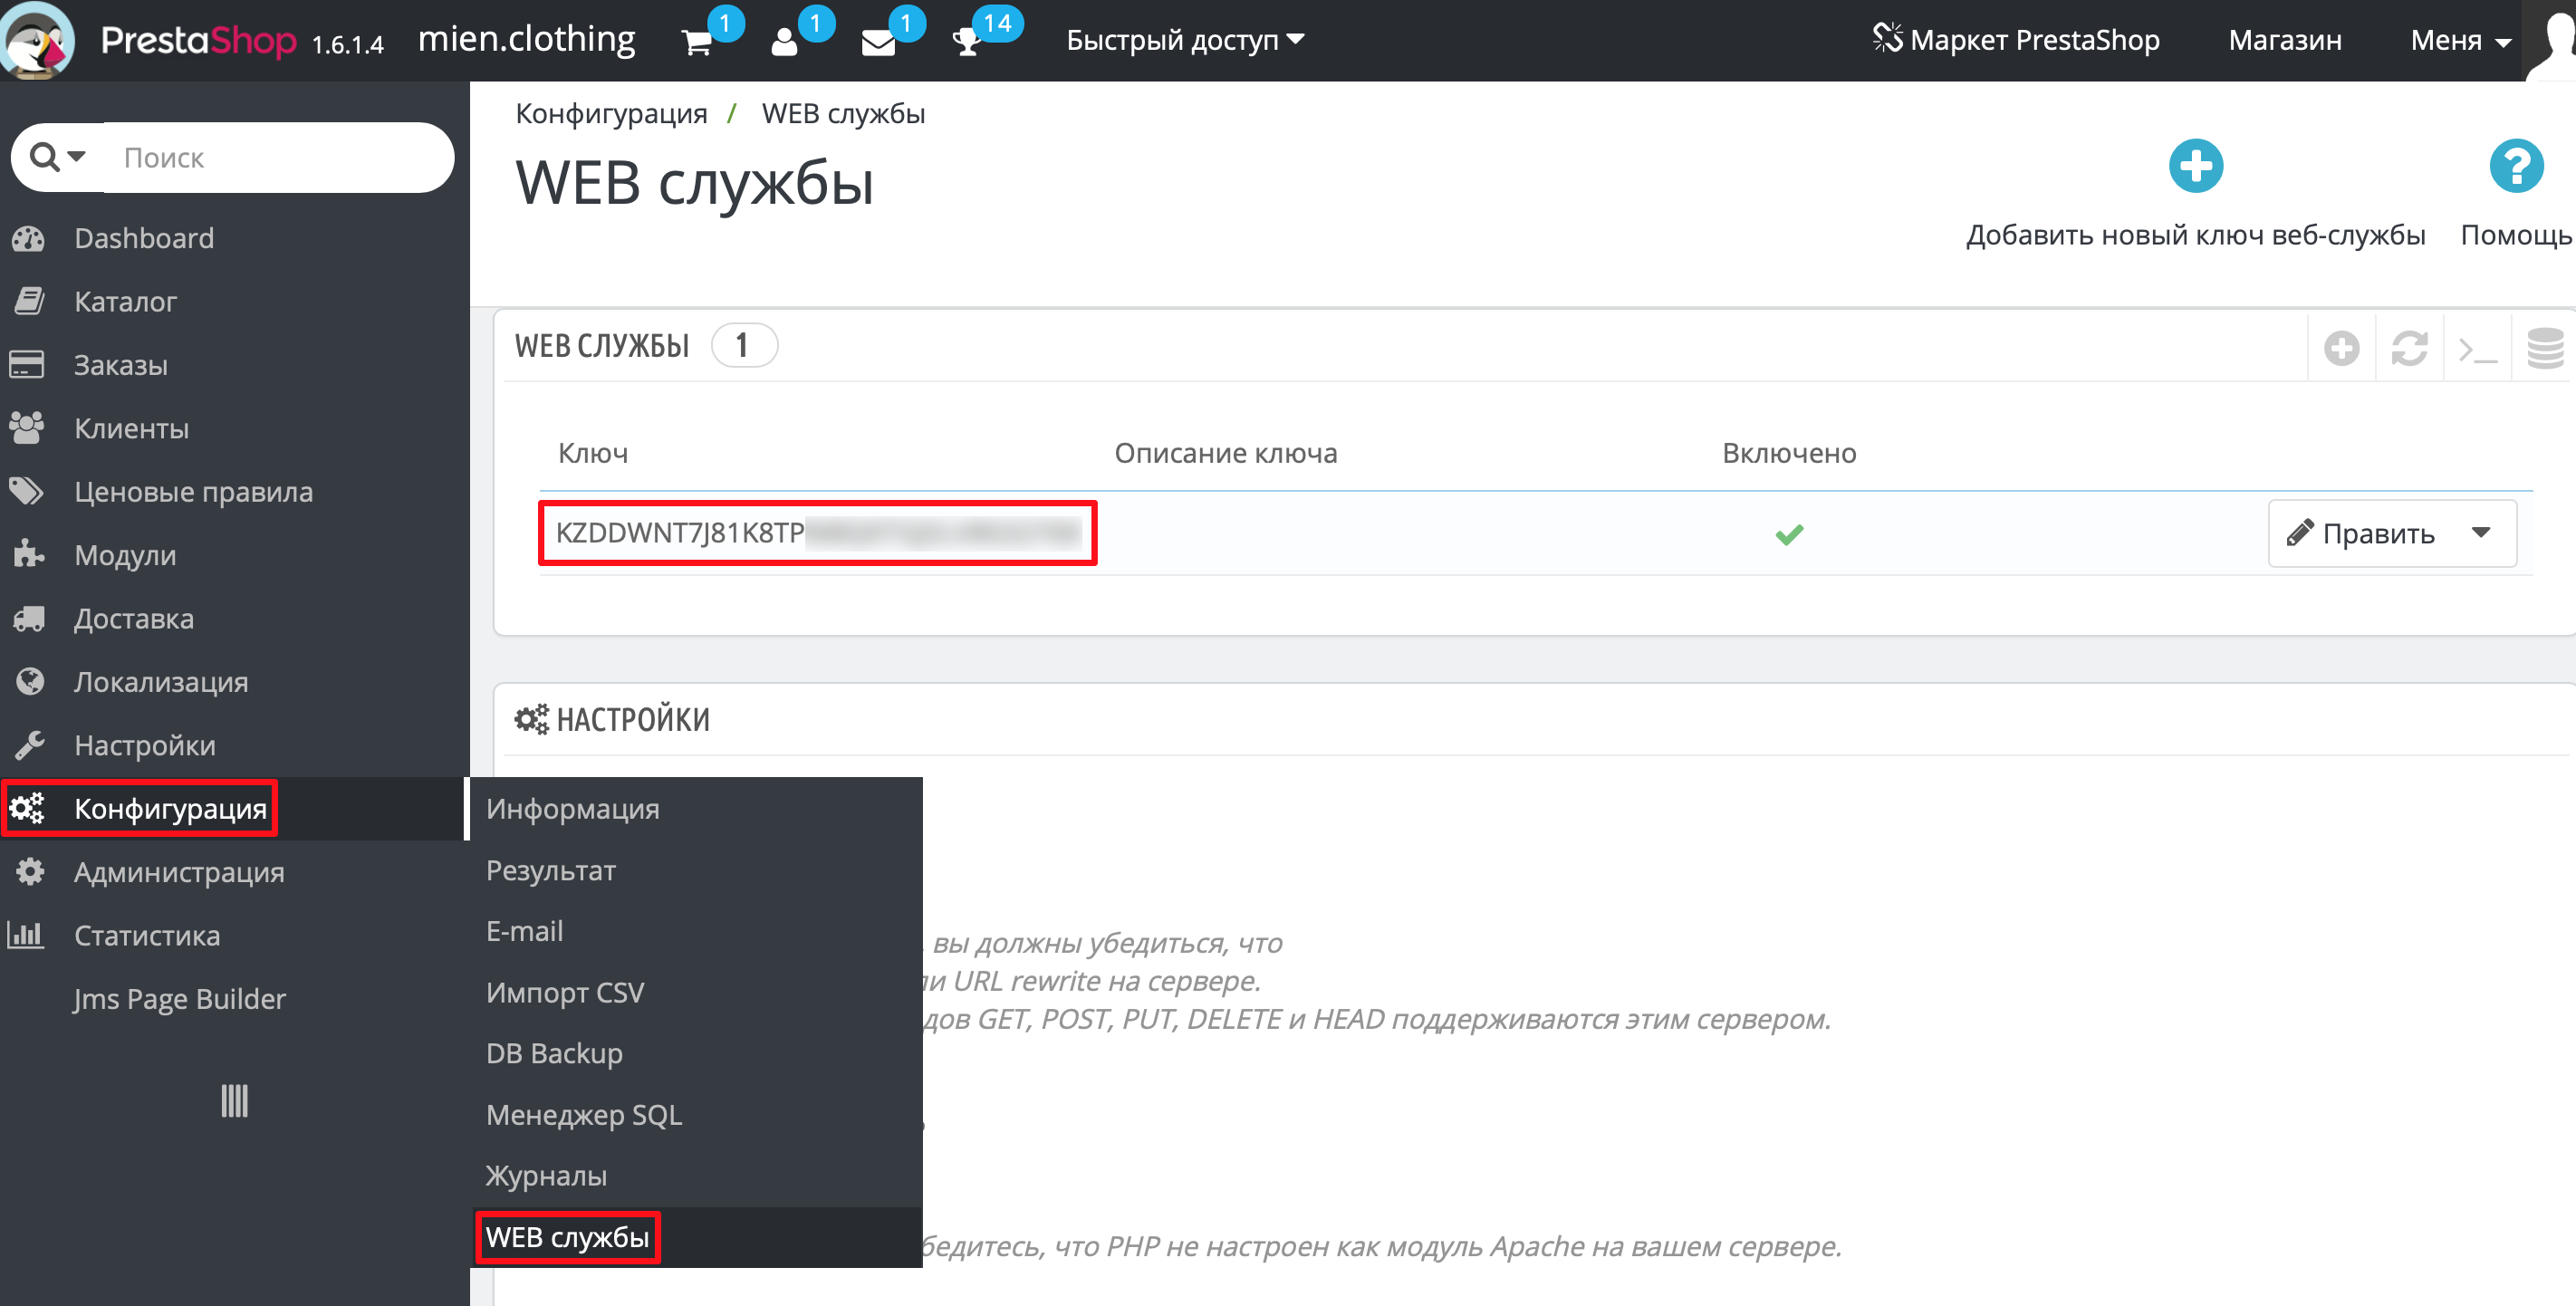Click the Править edit button
The image size is (2576, 1306).
(2360, 533)
